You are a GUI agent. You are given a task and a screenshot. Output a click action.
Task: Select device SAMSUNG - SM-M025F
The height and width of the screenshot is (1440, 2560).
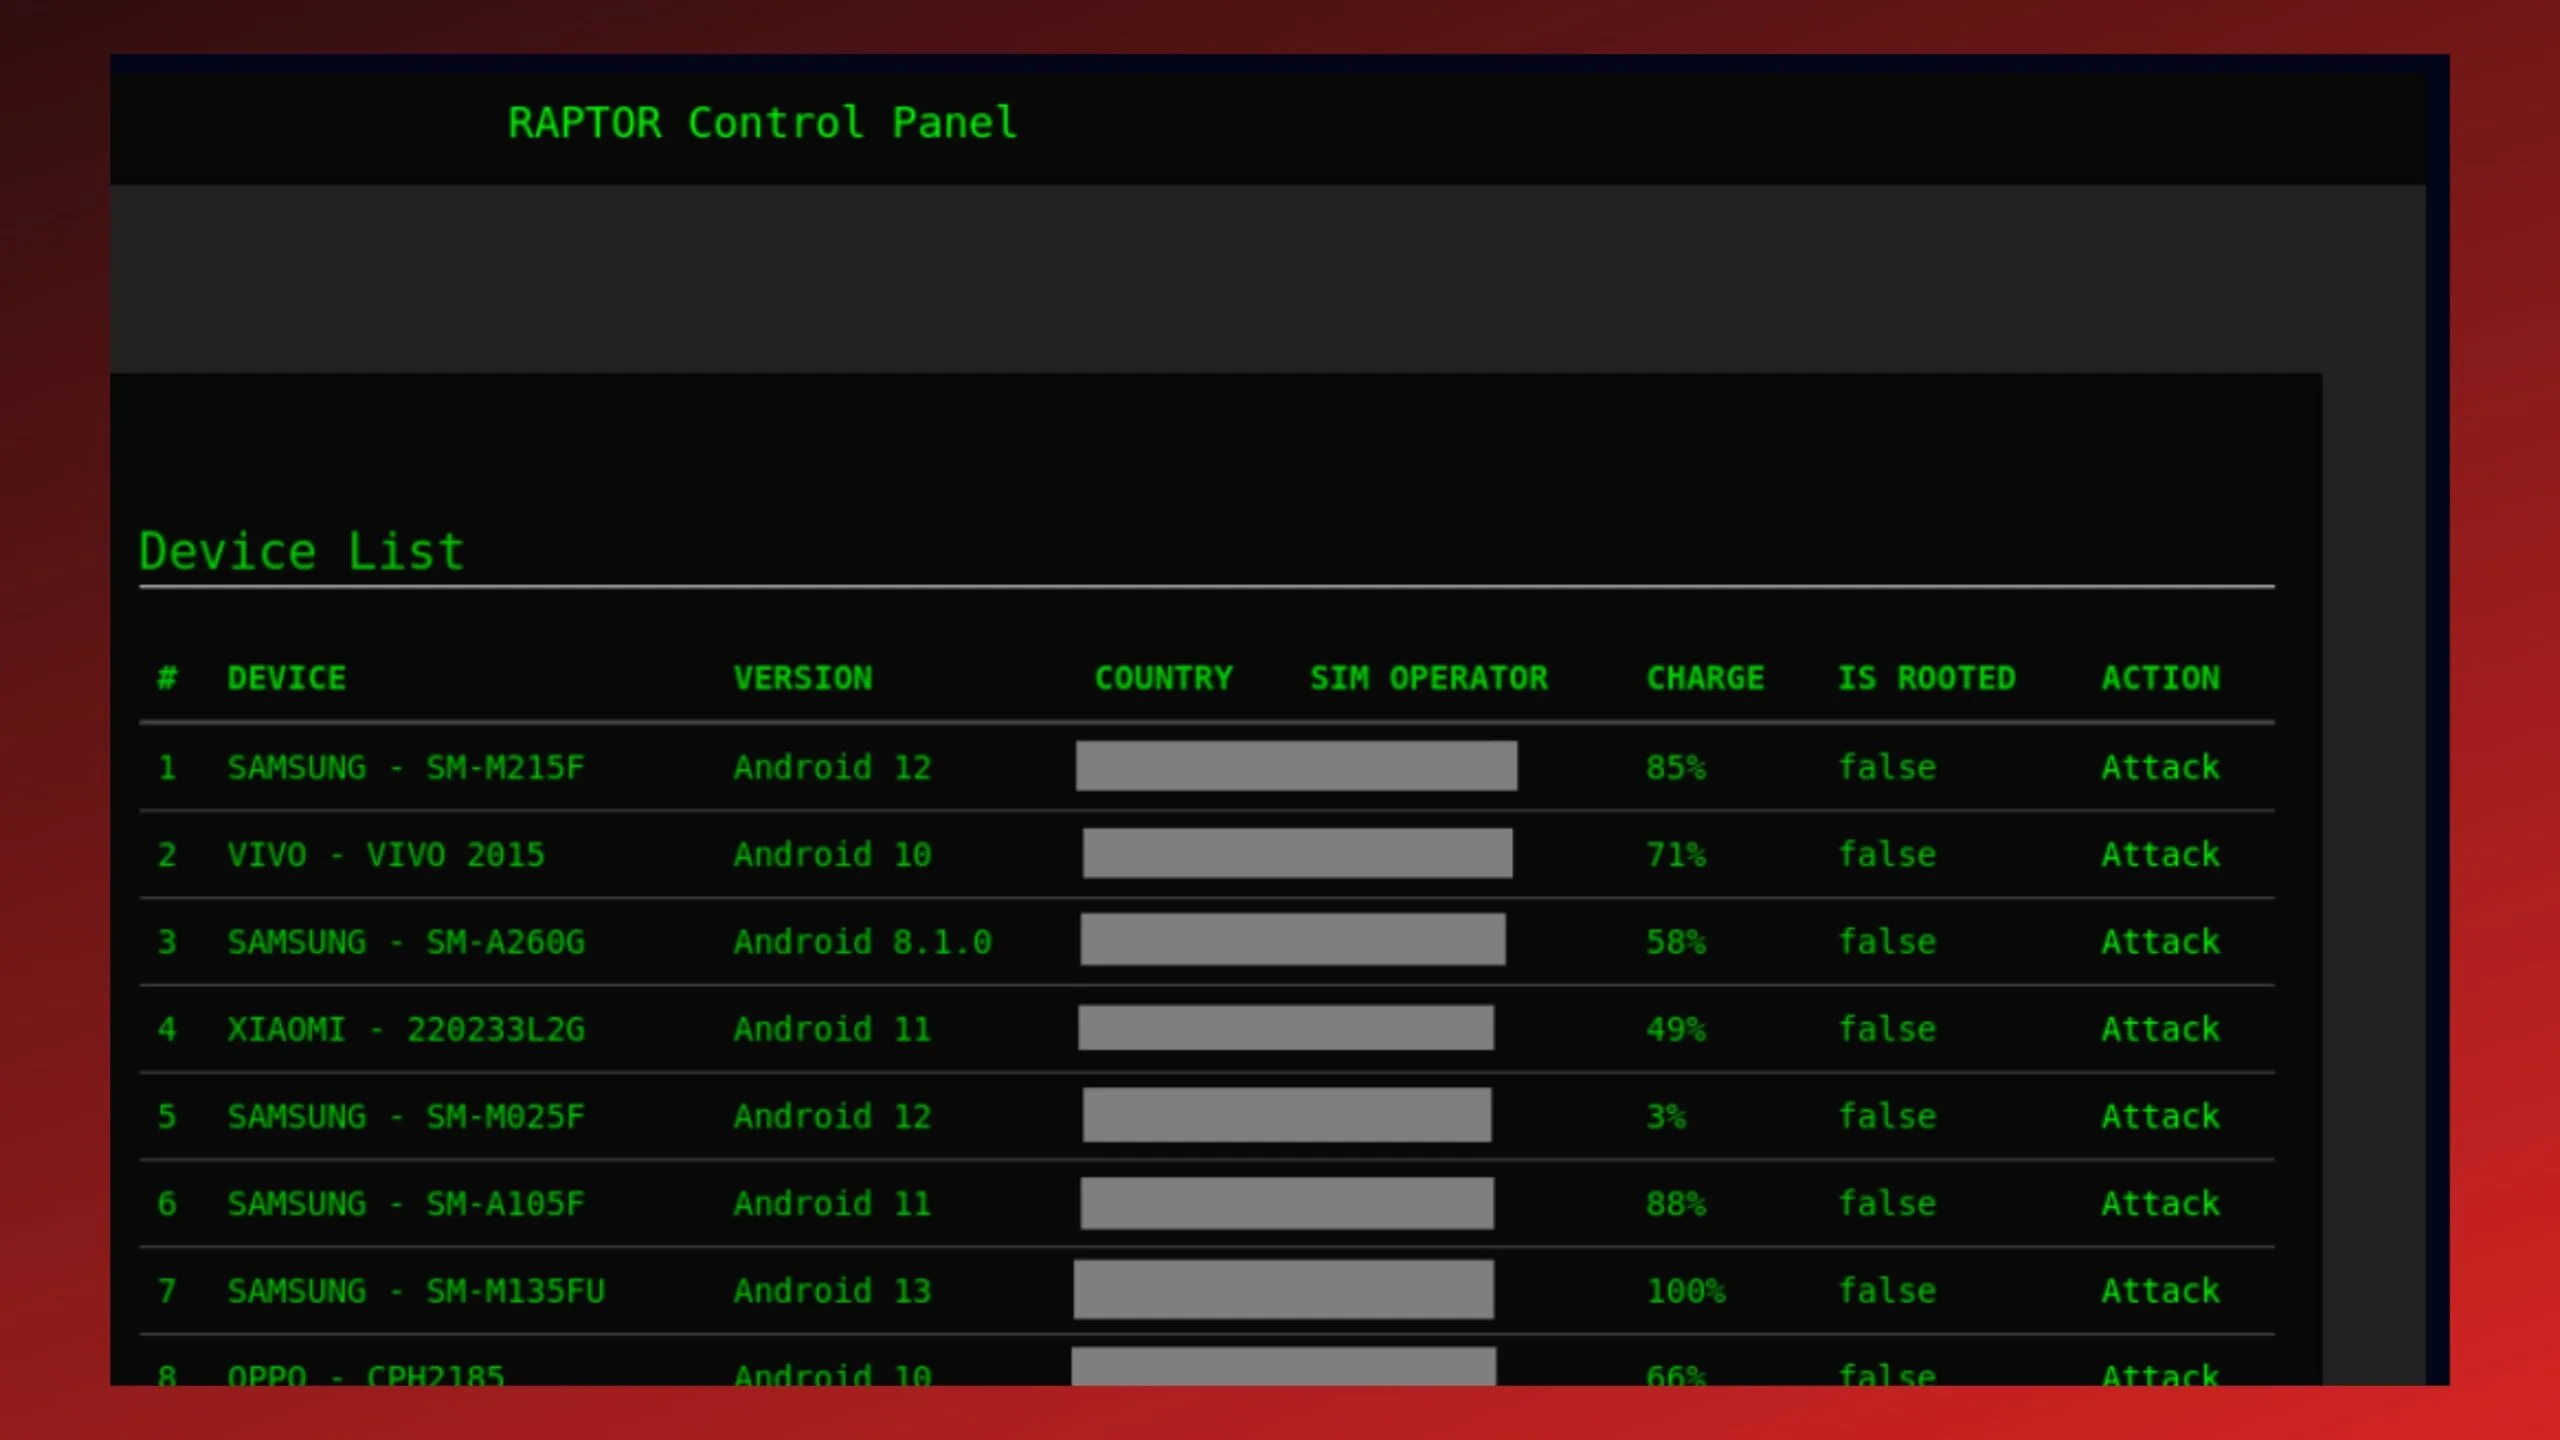point(406,1116)
